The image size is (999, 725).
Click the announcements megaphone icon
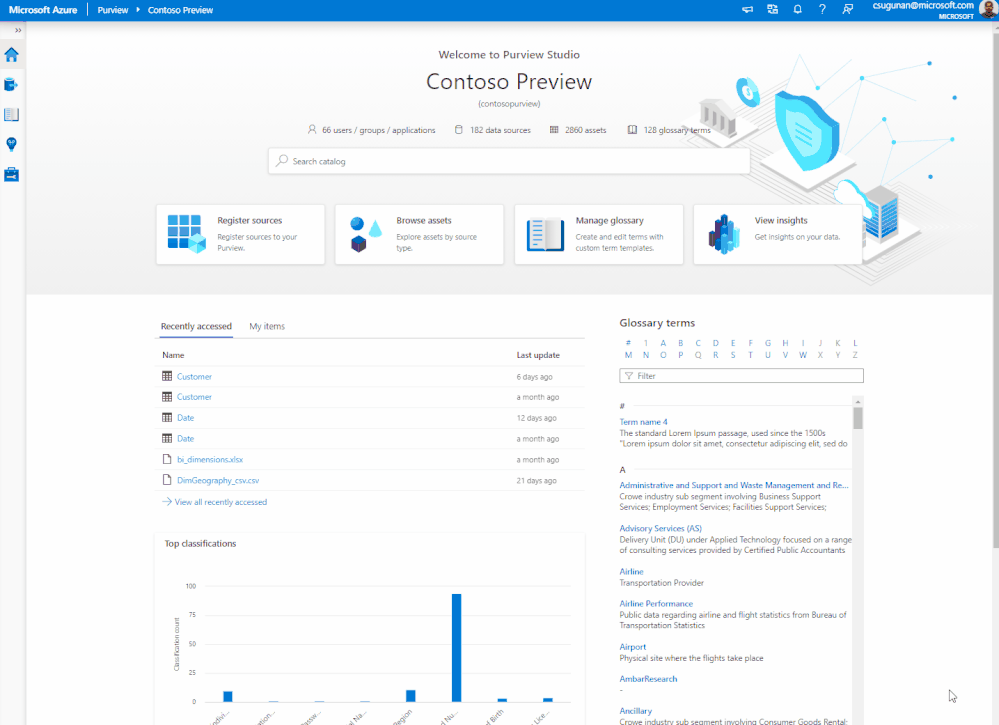(747, 10)
